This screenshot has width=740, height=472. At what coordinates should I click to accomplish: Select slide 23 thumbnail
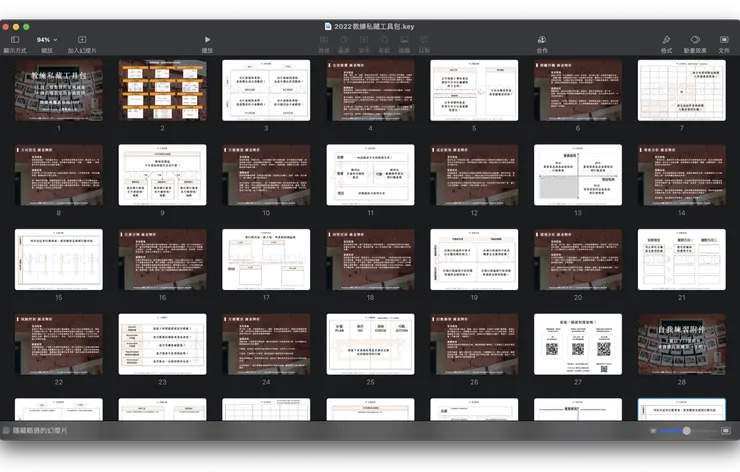point(162,344)
